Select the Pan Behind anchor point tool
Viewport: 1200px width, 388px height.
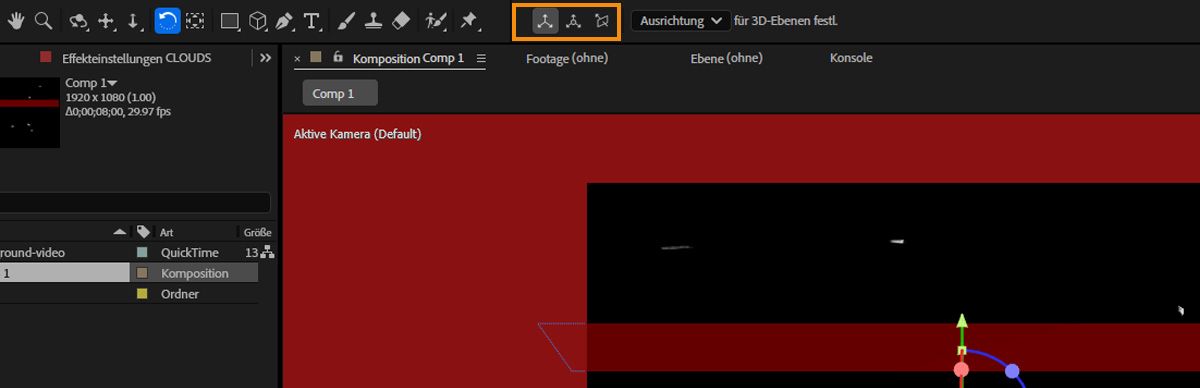pos(195,20)
